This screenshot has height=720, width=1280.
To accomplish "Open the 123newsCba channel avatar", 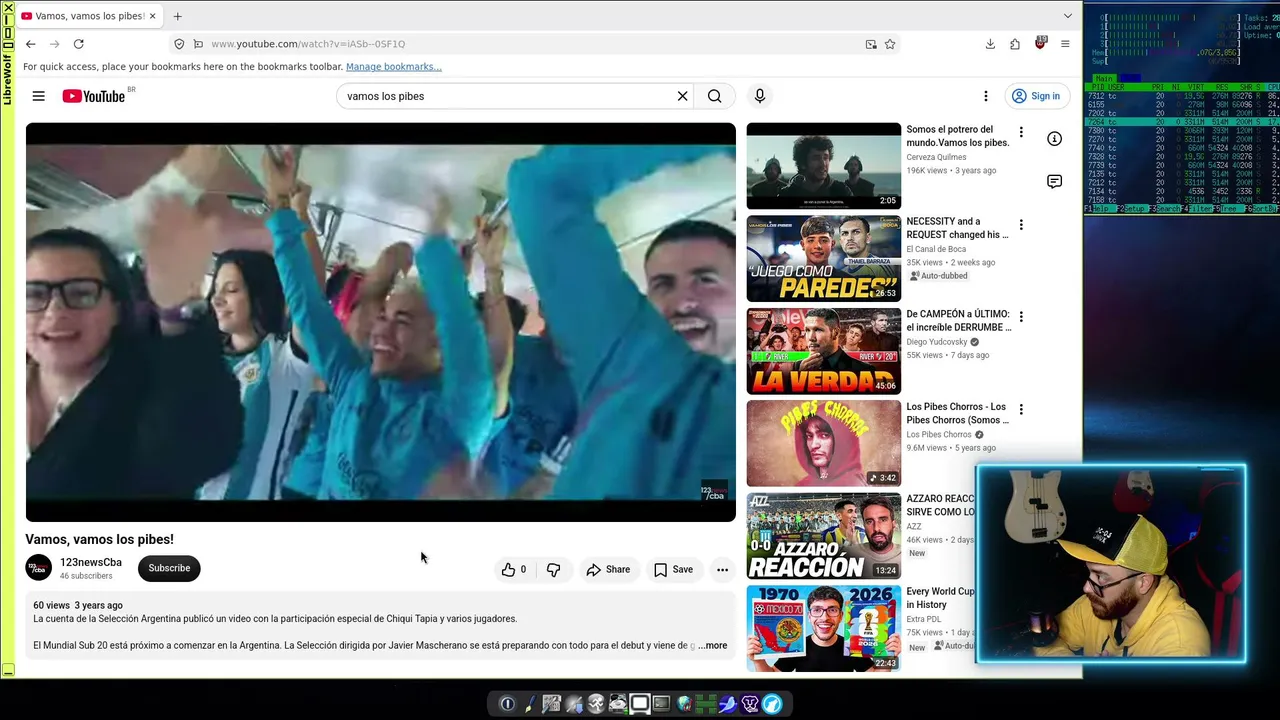I will (39, 568).
